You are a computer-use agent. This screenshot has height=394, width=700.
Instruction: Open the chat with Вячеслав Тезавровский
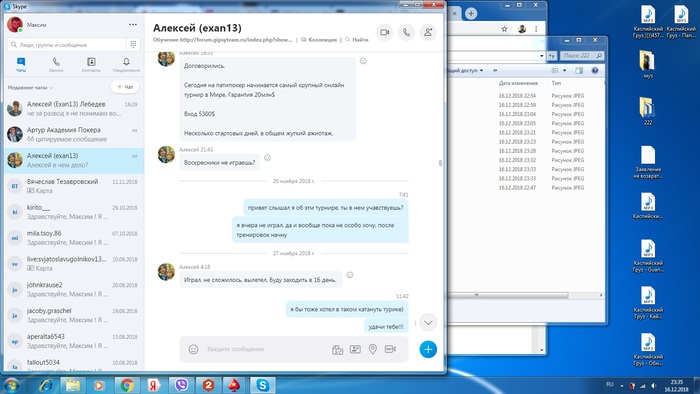tap(74, 186)
